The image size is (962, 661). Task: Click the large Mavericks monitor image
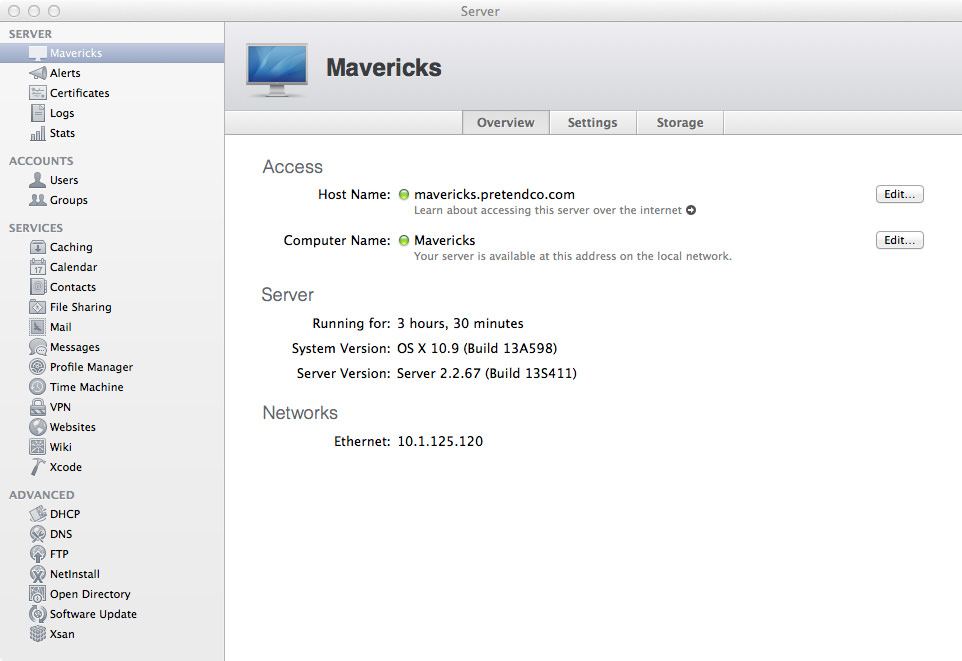(x=277, y=70)
